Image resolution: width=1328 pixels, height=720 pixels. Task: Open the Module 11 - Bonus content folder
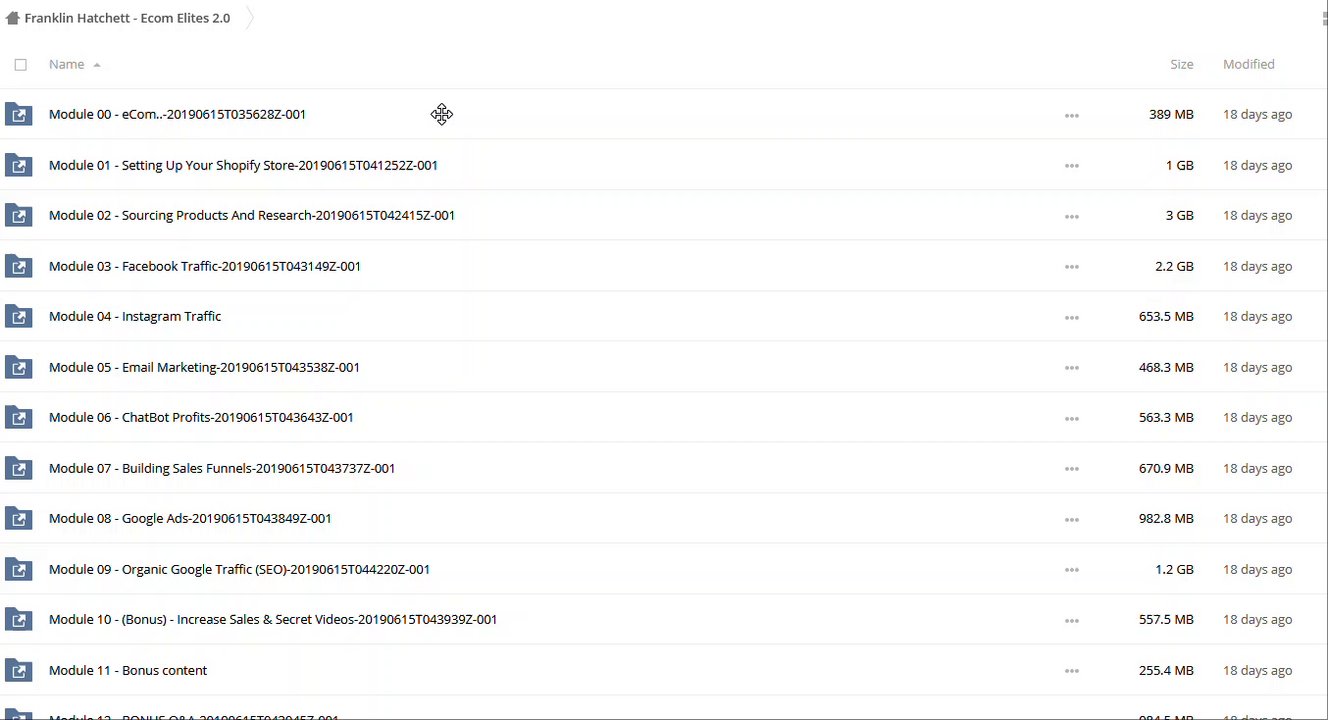tap(128, 670)
